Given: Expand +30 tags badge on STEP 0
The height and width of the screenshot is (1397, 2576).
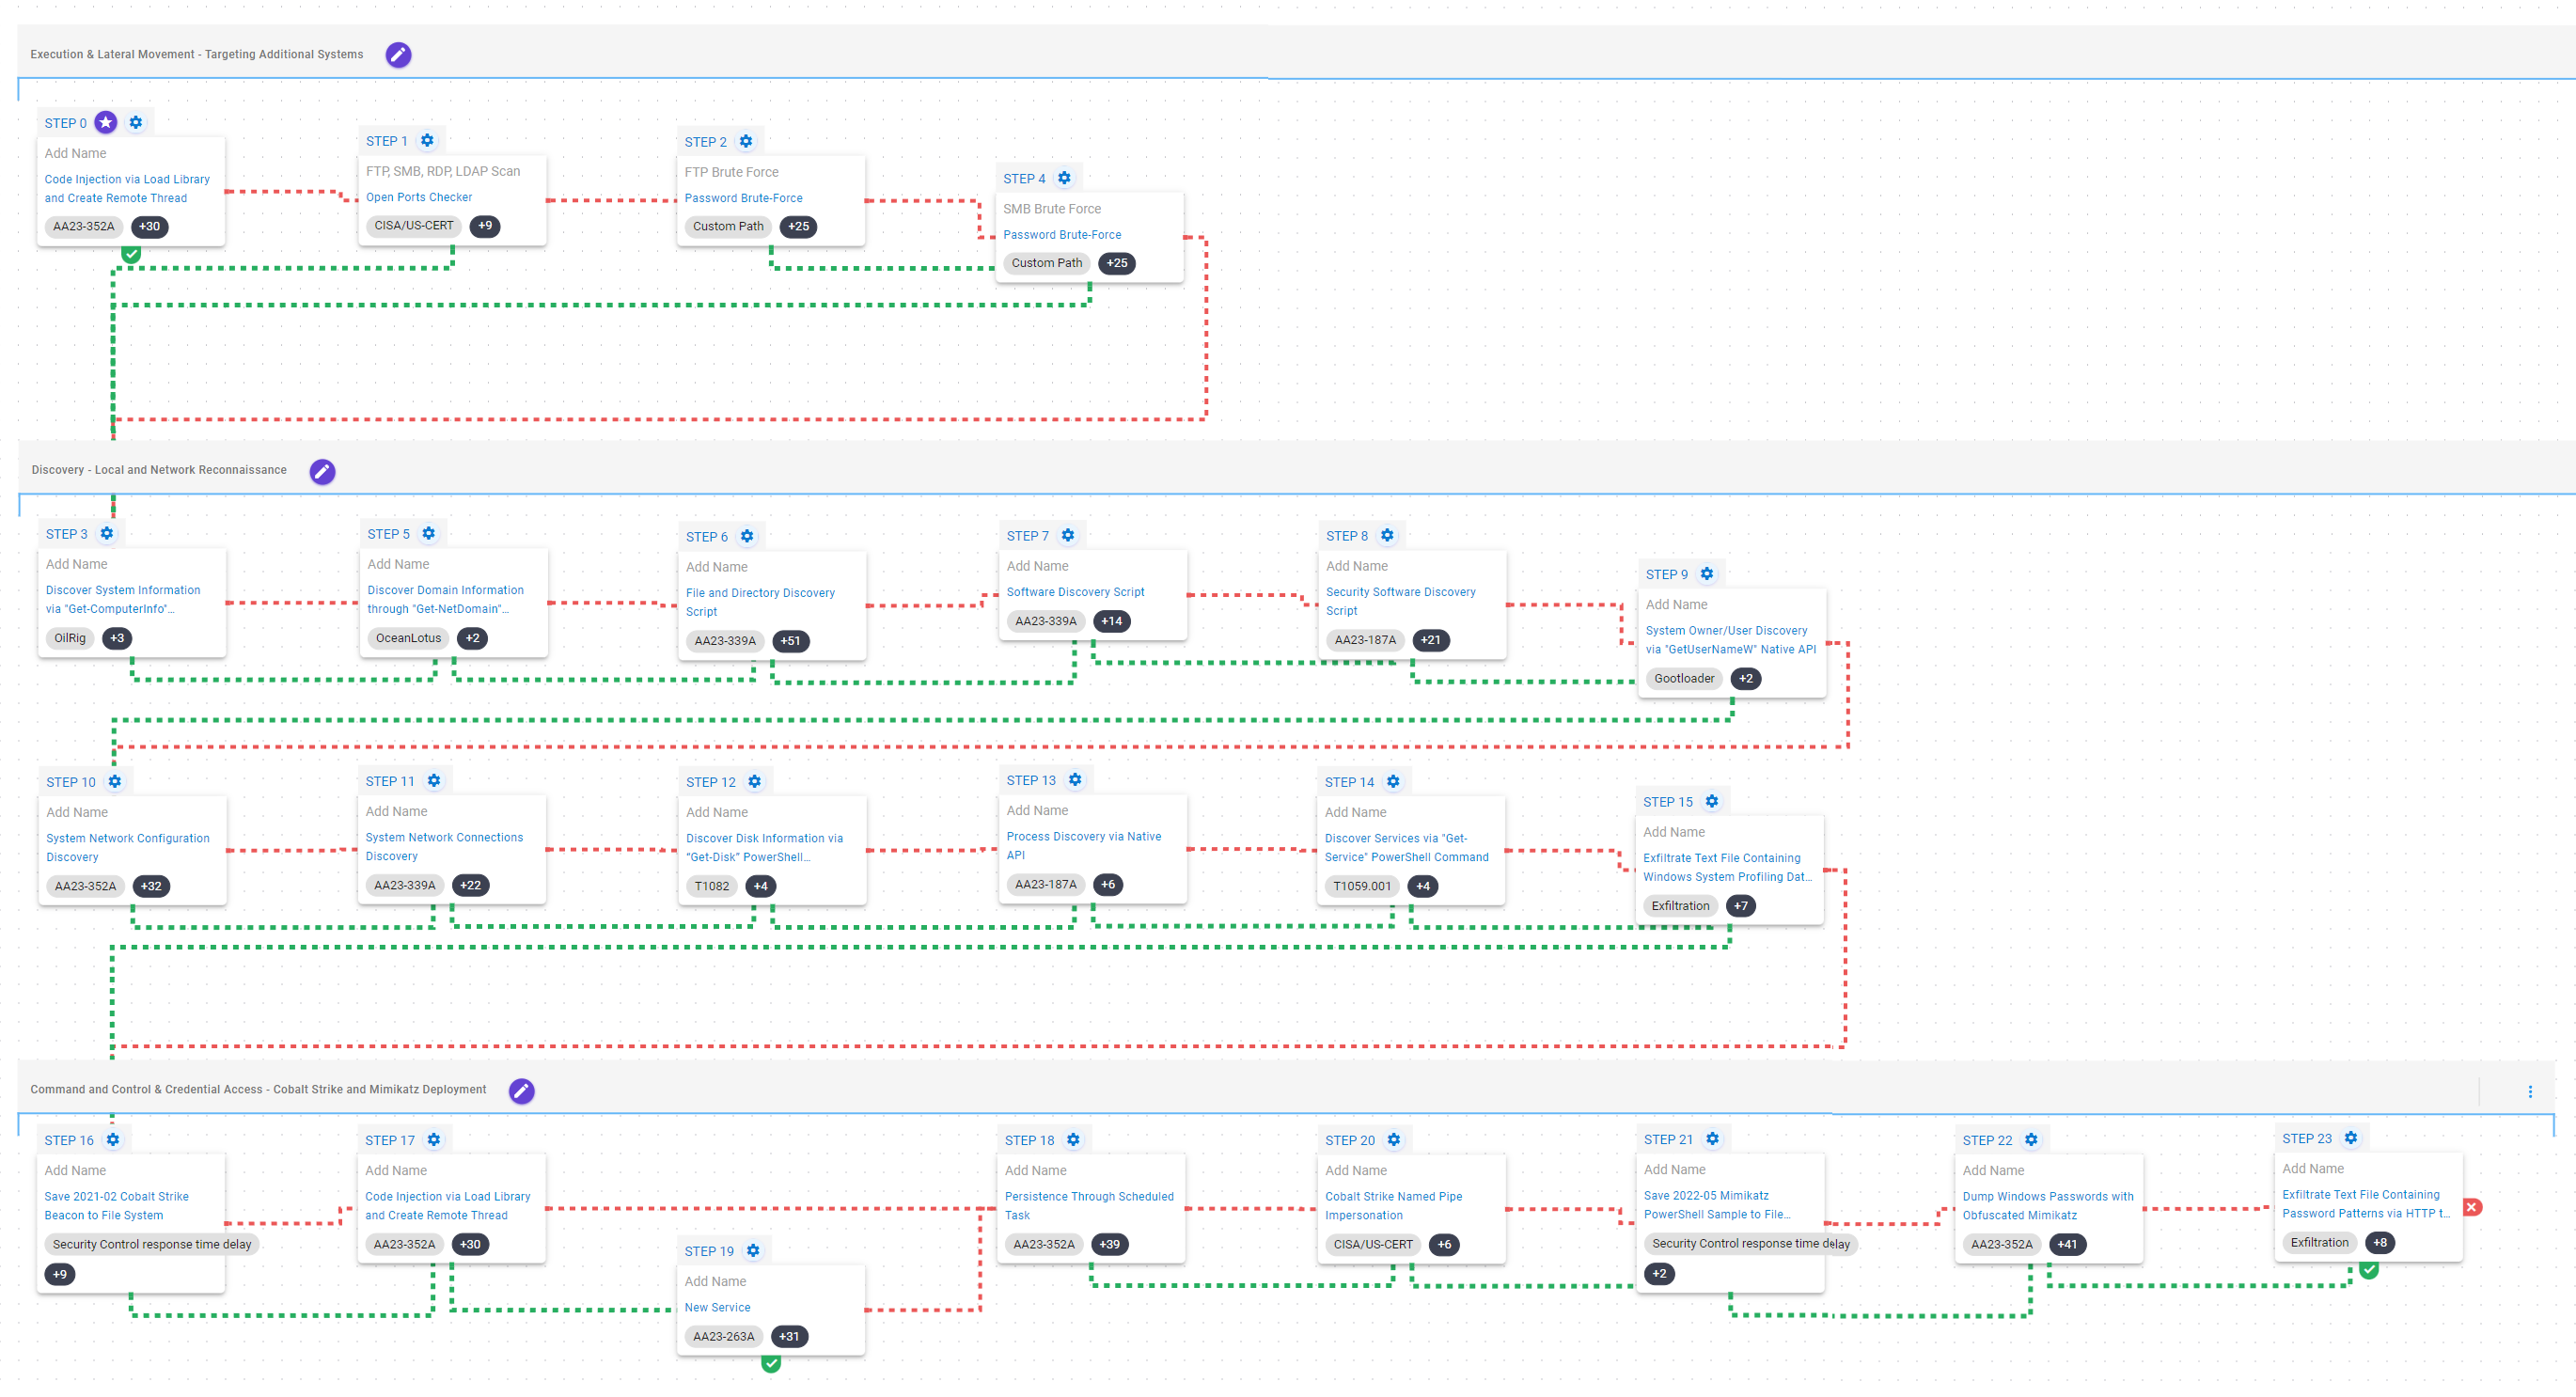Looking at the screenshot, I should [149, 226].
